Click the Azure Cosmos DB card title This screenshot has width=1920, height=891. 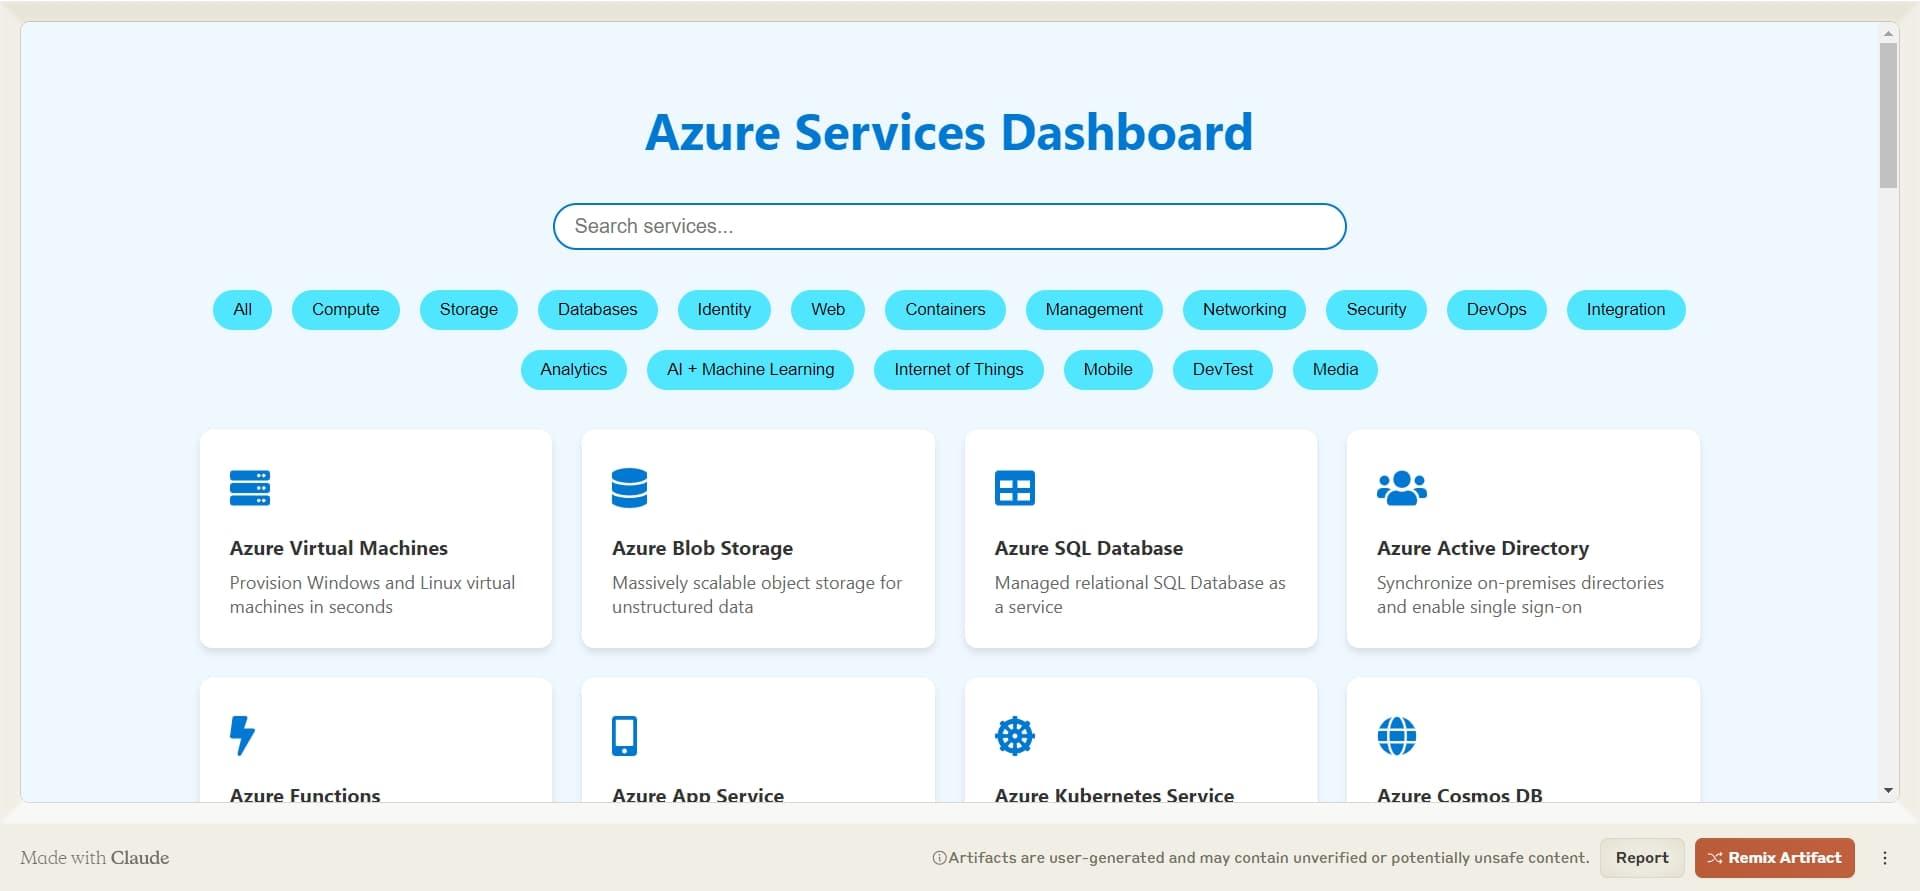click(x=1459, y=794)
